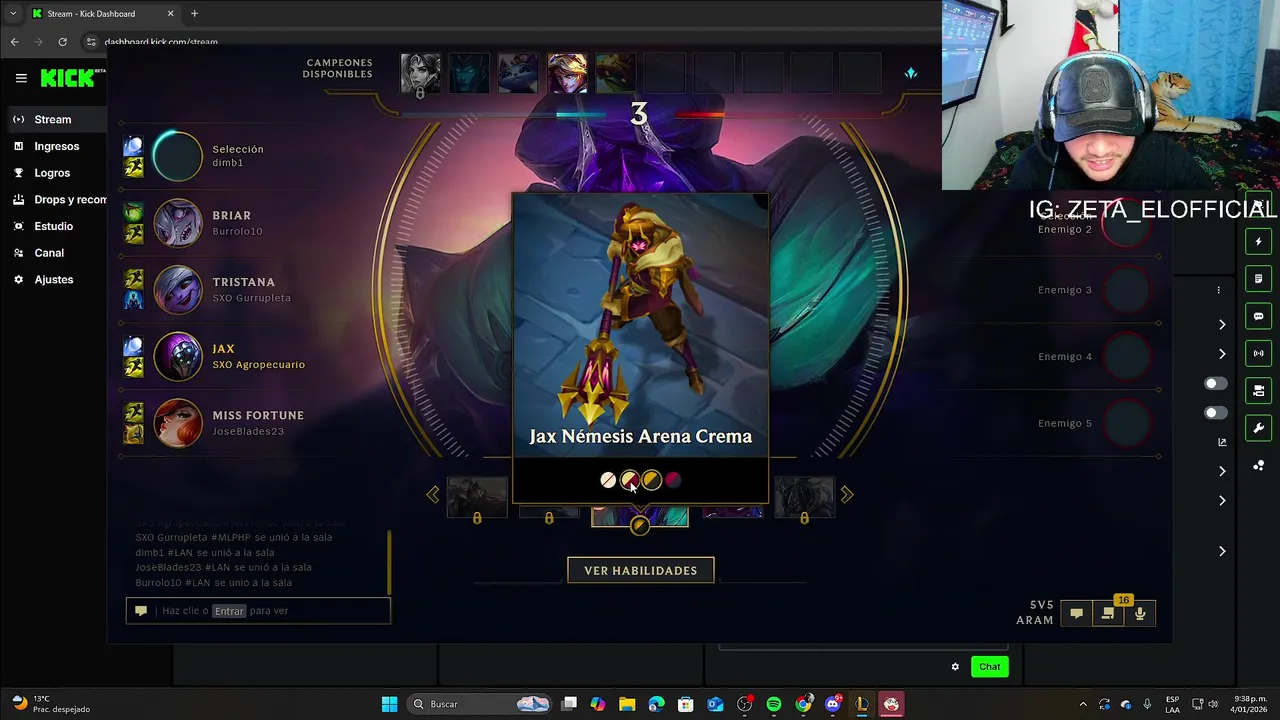The height and width of the screenshot is (720, 1280).
Task: Click the taskbar Buscar search box
Action: [x=481, y=704]
